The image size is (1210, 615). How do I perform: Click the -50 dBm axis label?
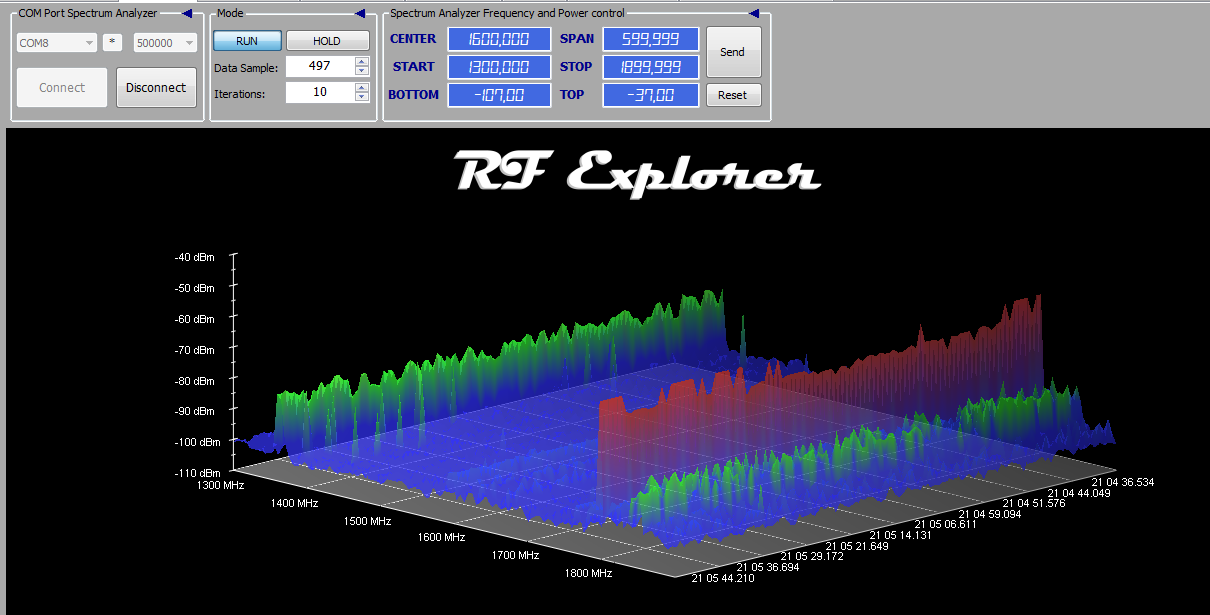(194, 288)
